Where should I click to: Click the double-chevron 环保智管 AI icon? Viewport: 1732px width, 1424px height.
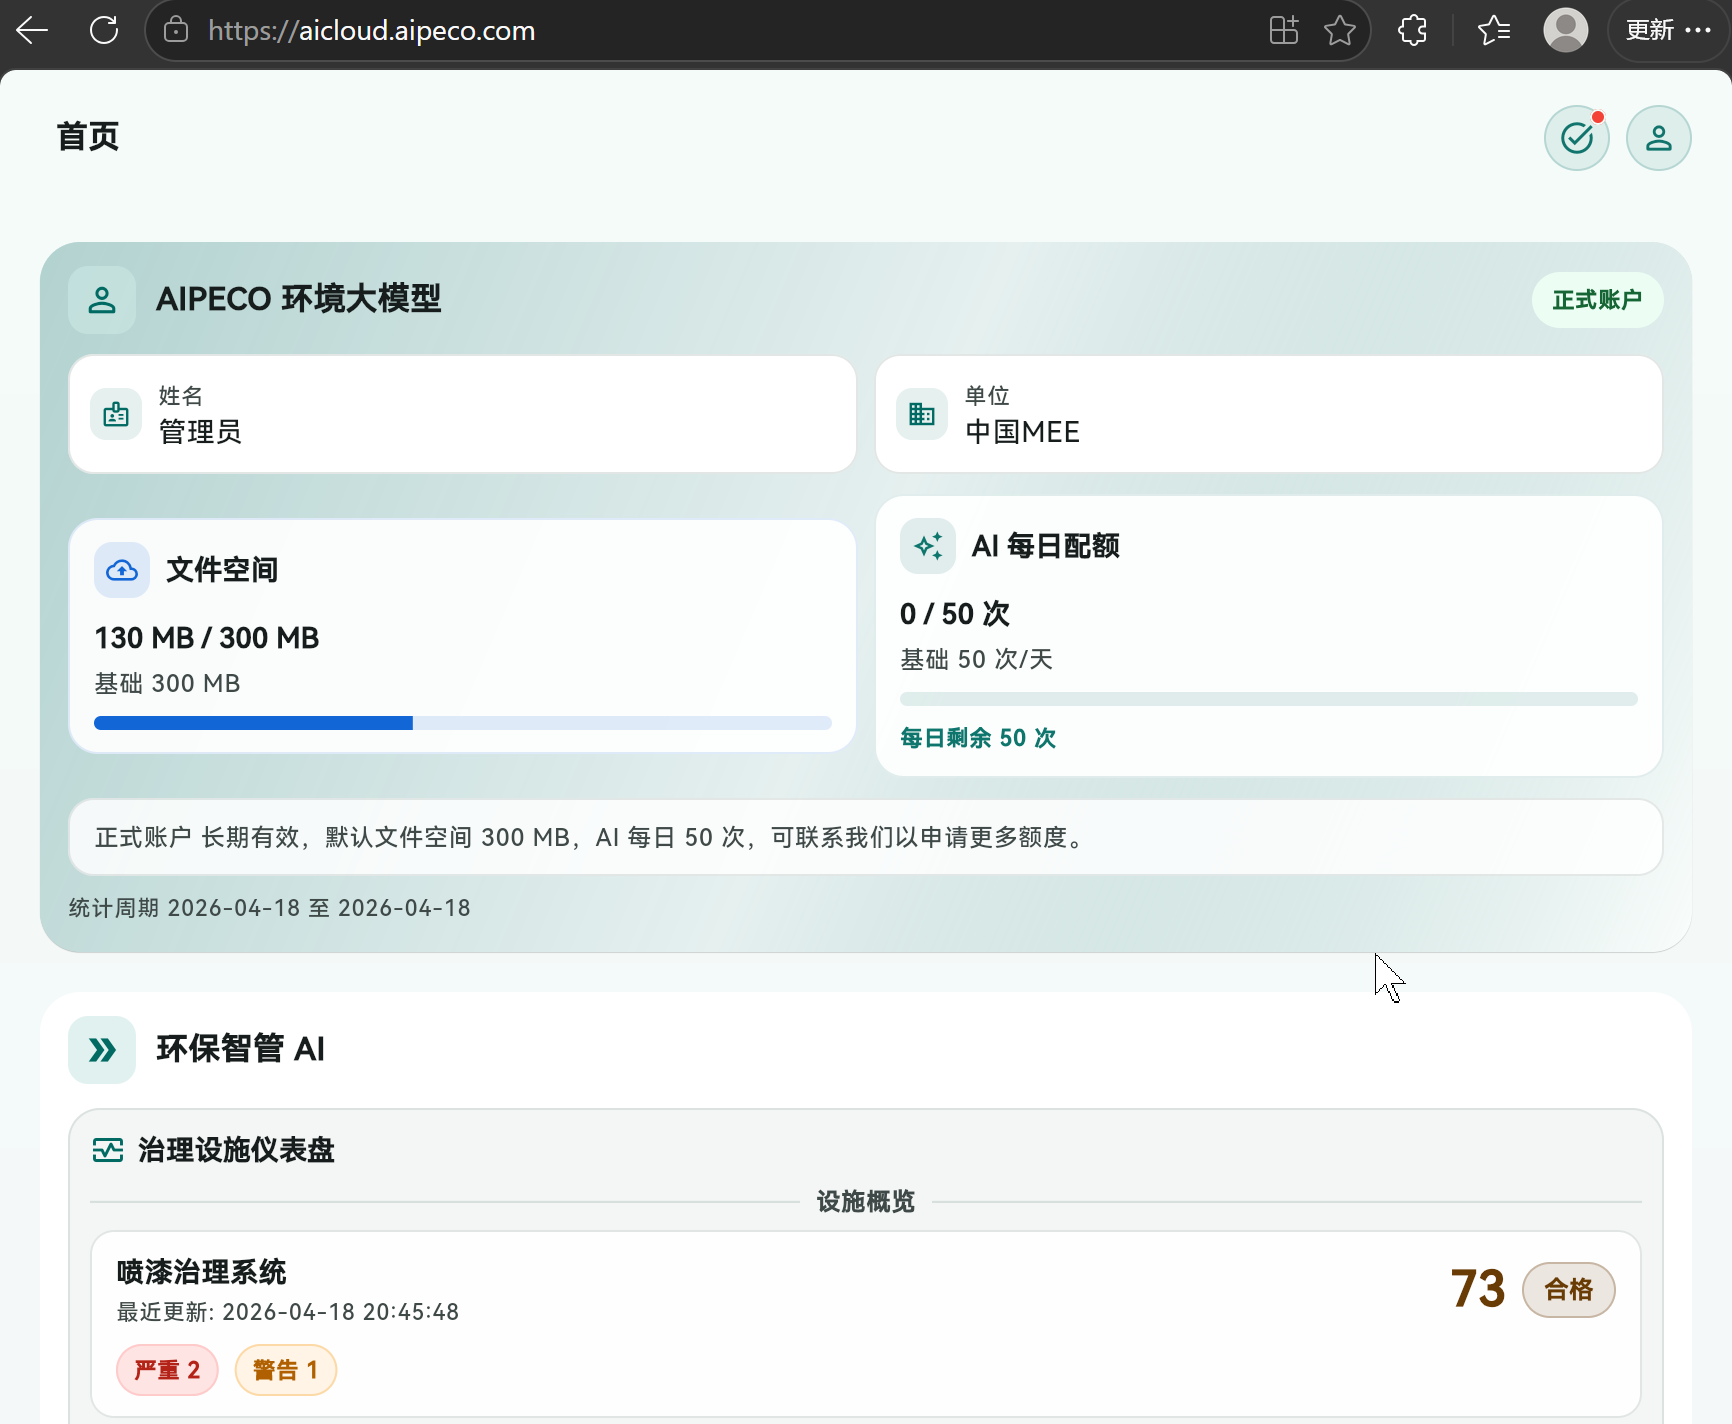pos(102,1050)
